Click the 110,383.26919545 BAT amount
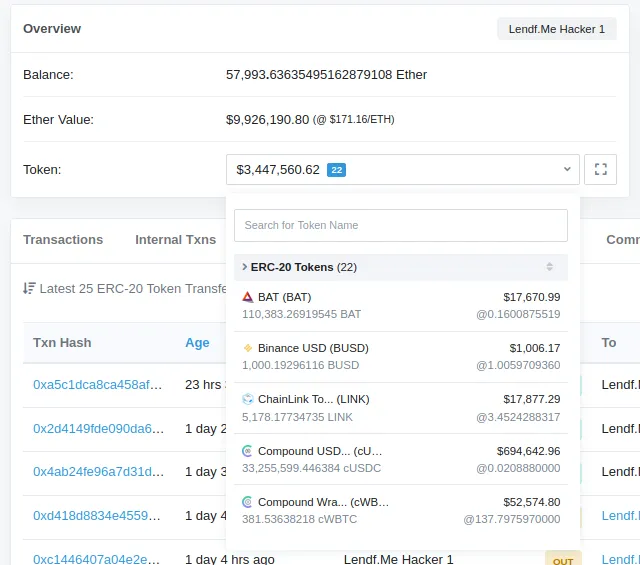The width and height of the screenshot is (640, 565). (301, 314)
